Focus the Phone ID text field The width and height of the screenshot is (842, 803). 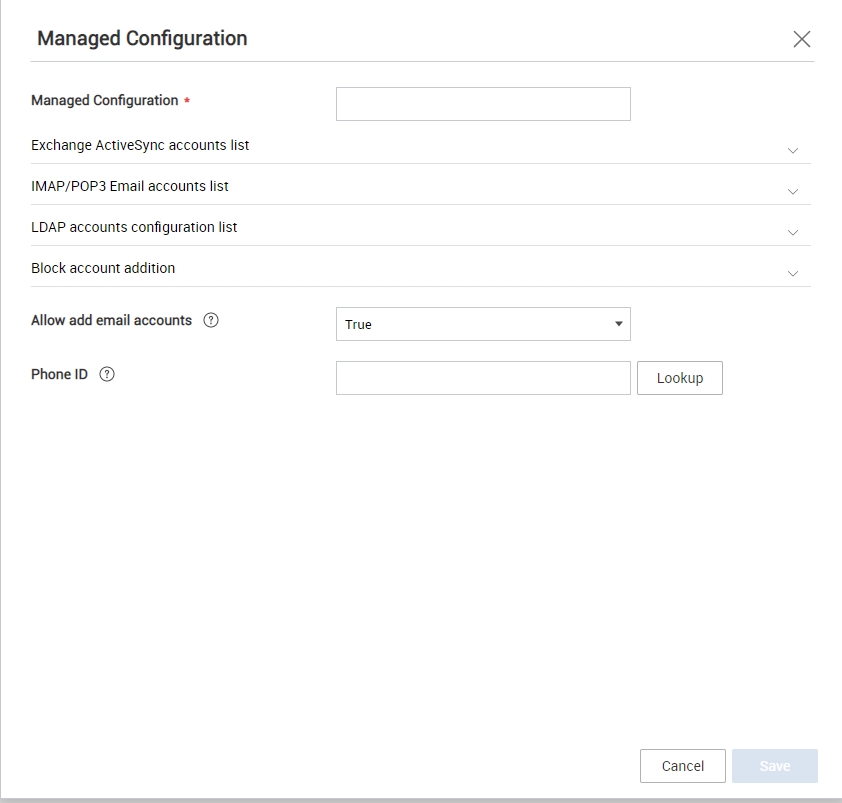tap(483, 378)
